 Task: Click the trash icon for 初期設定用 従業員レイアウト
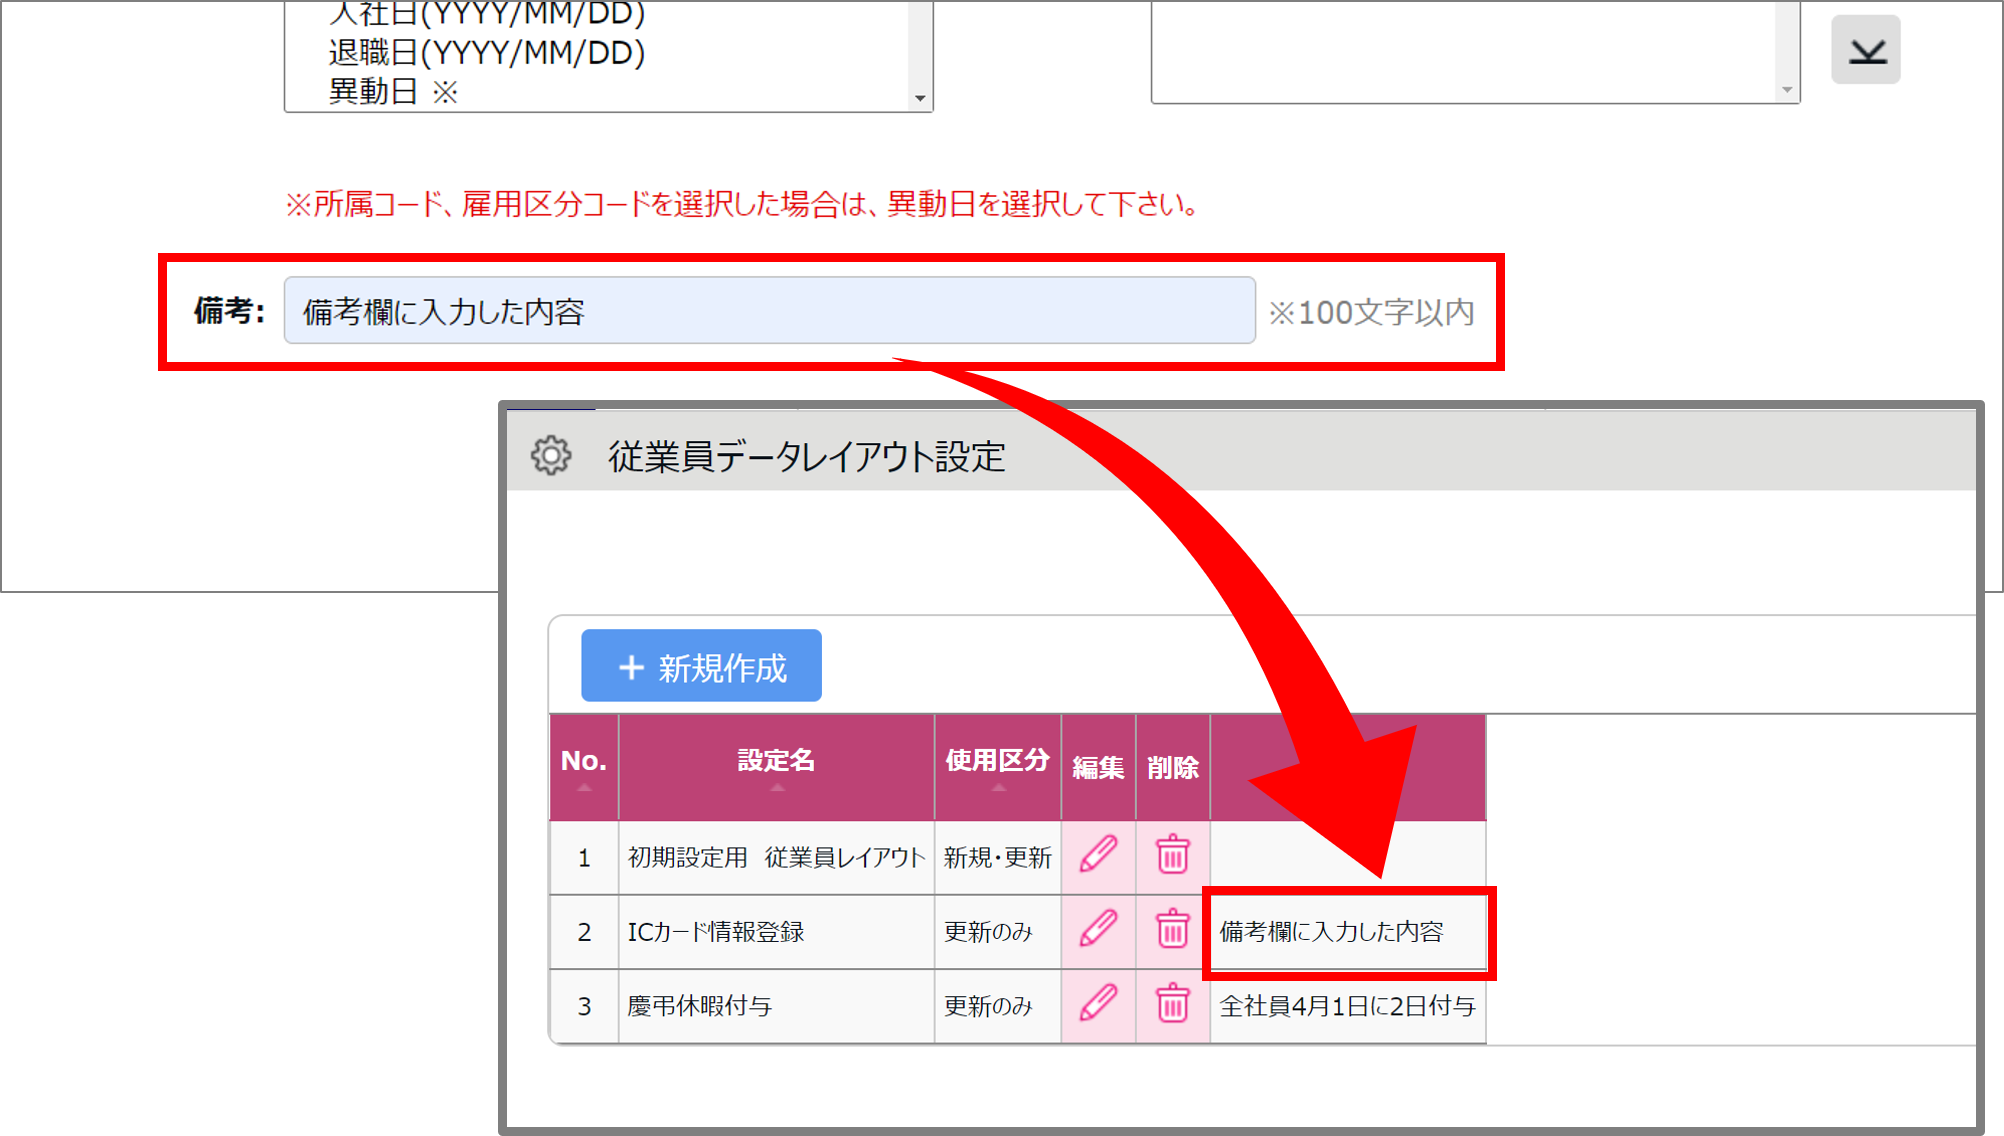point(1173,856)
